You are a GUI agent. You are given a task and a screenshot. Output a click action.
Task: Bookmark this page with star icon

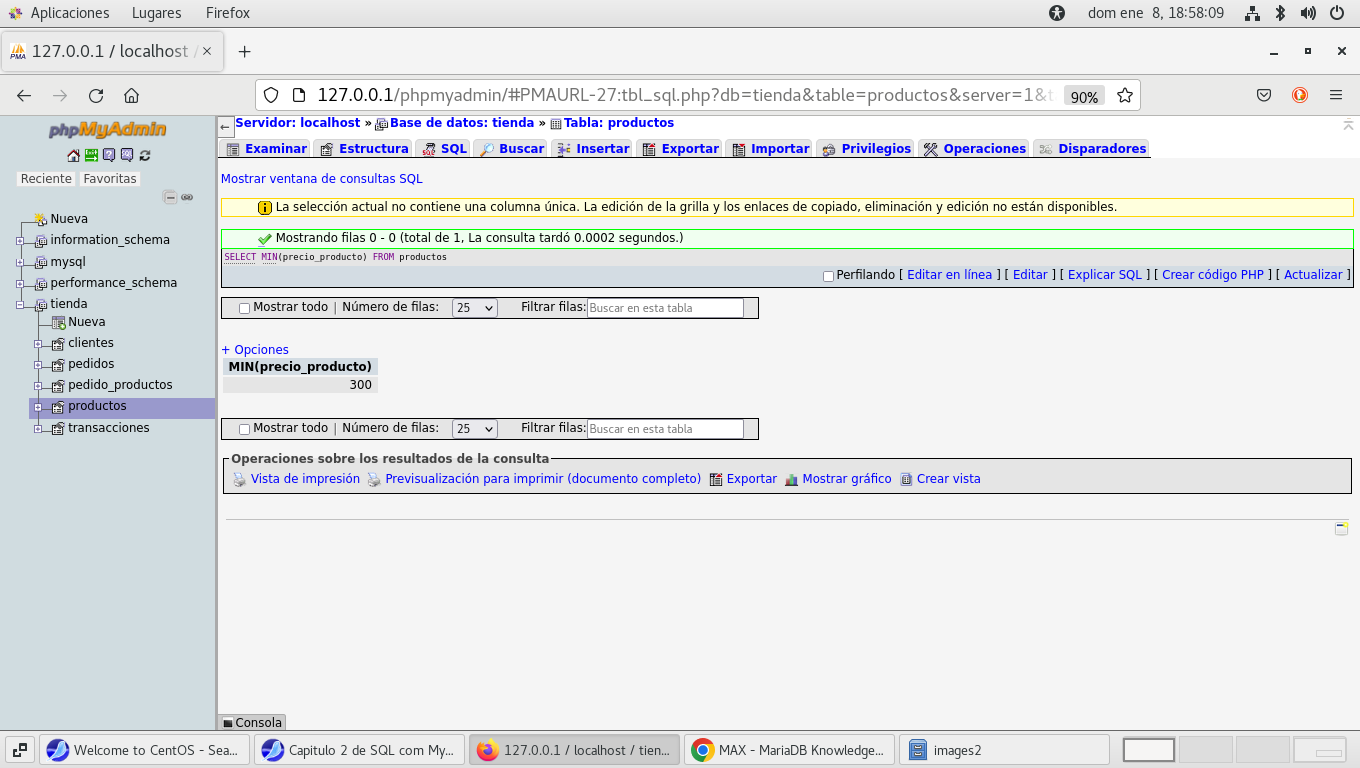click(x=1125, y=96)
